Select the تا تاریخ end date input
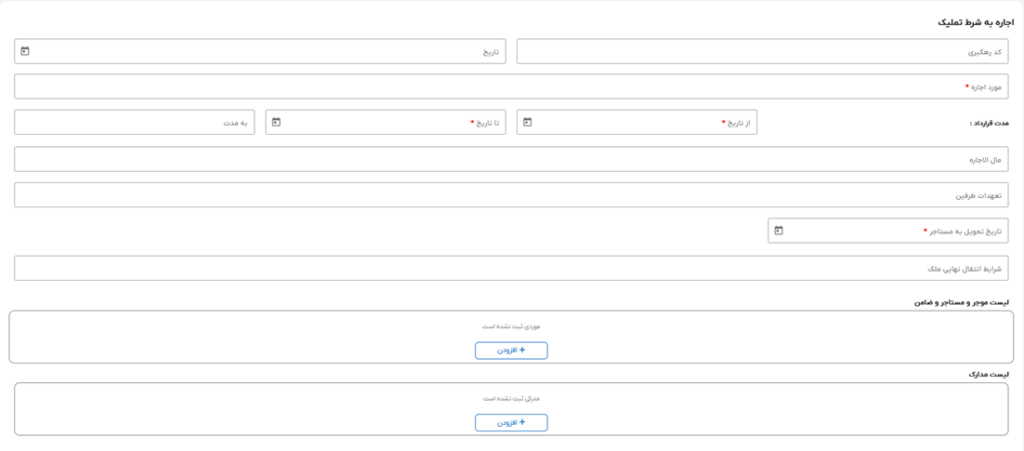 point(390,123)
